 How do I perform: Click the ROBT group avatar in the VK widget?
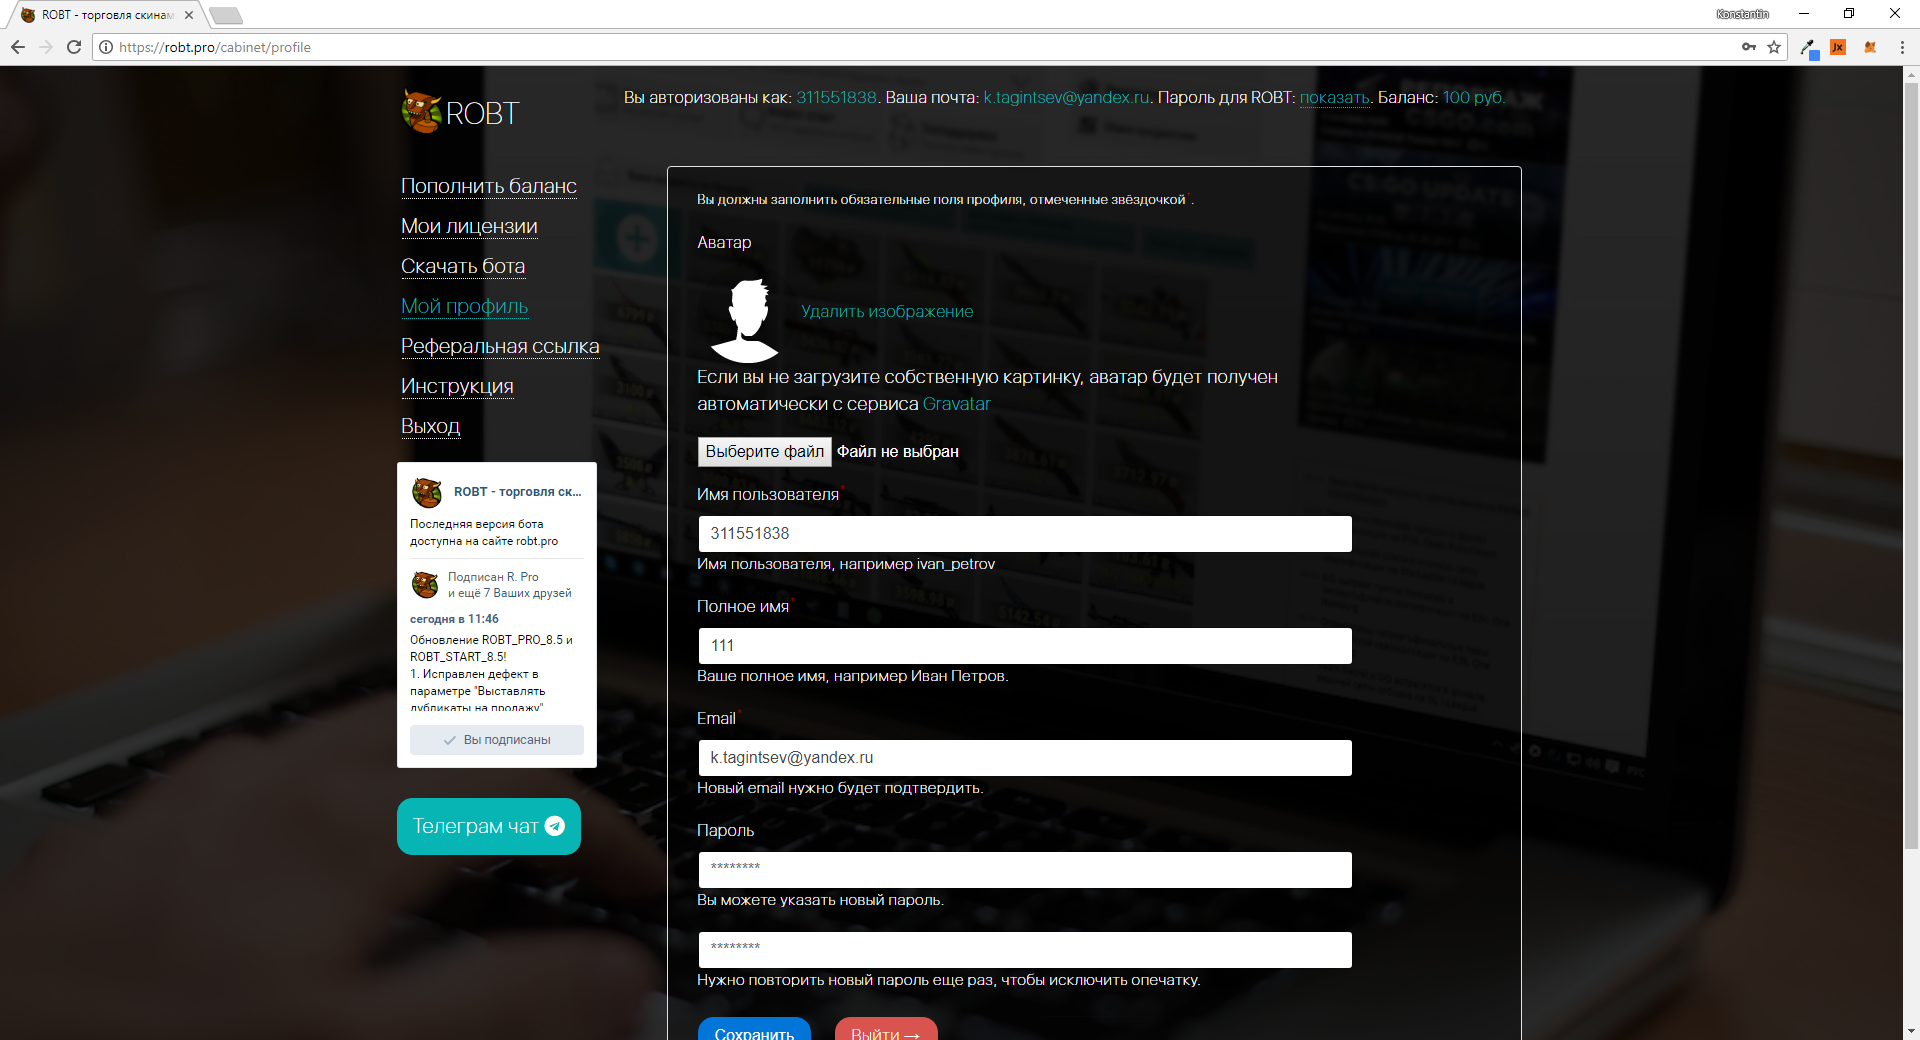pyautogui.click(x=427, y=492)
